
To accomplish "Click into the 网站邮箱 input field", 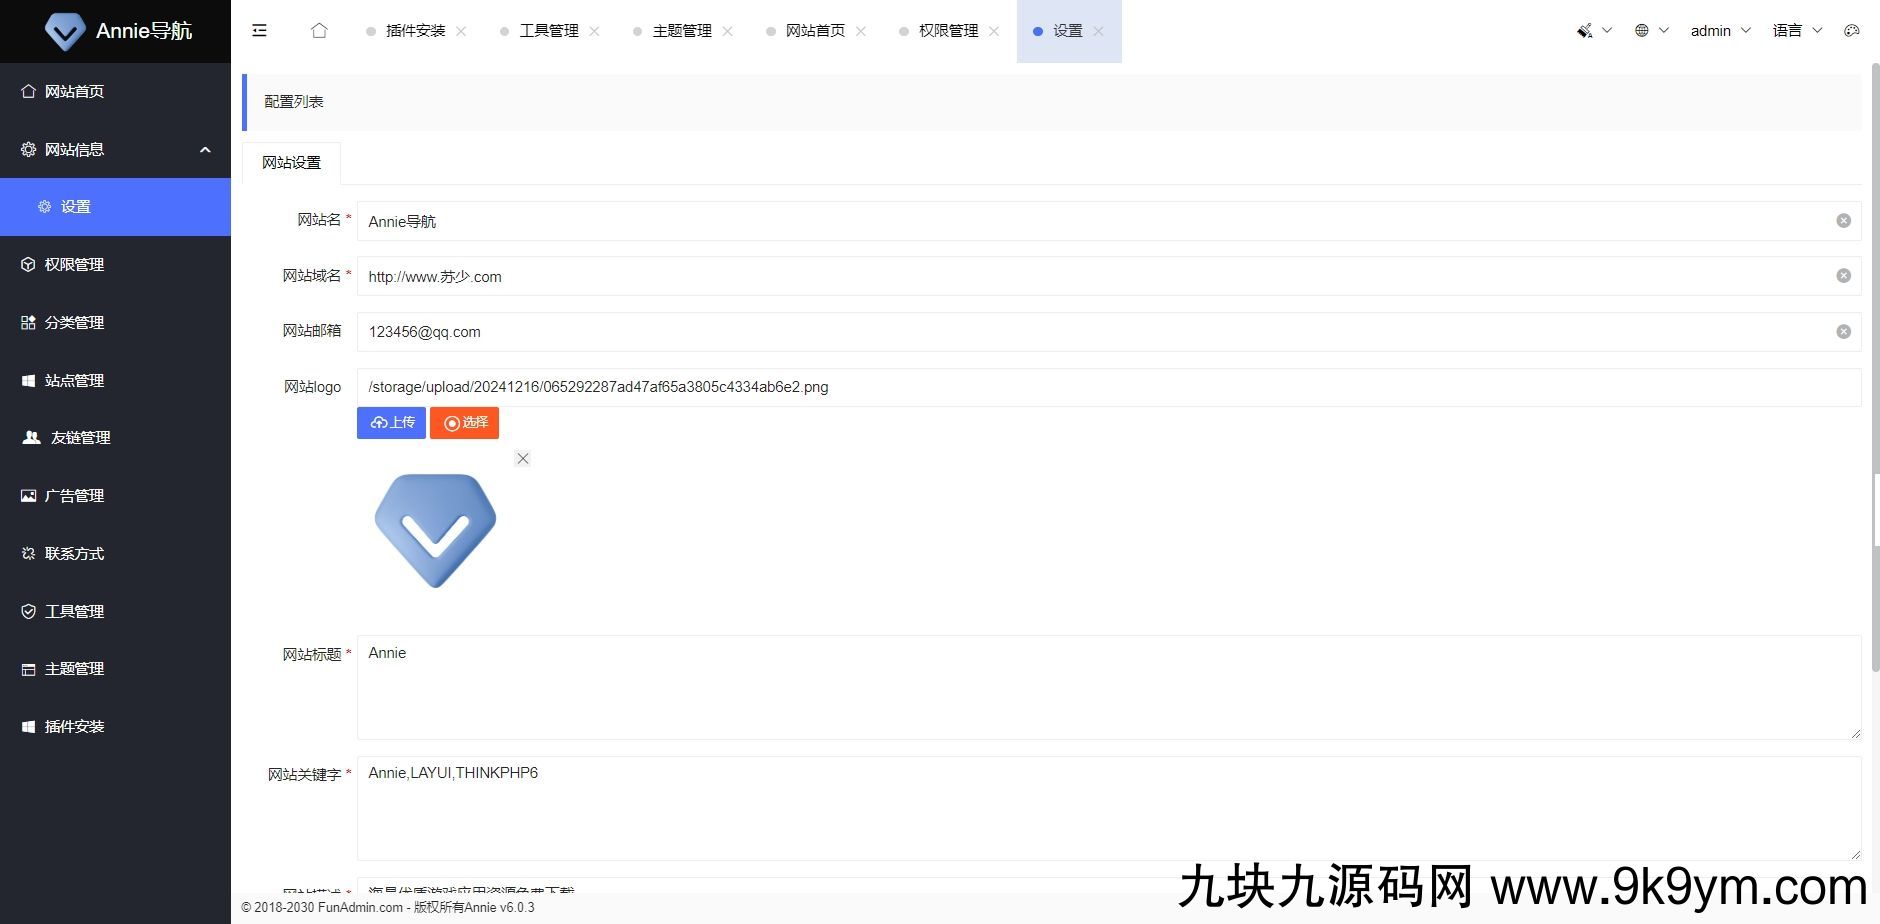I will pyautogui.click(x=1108, y=332).
